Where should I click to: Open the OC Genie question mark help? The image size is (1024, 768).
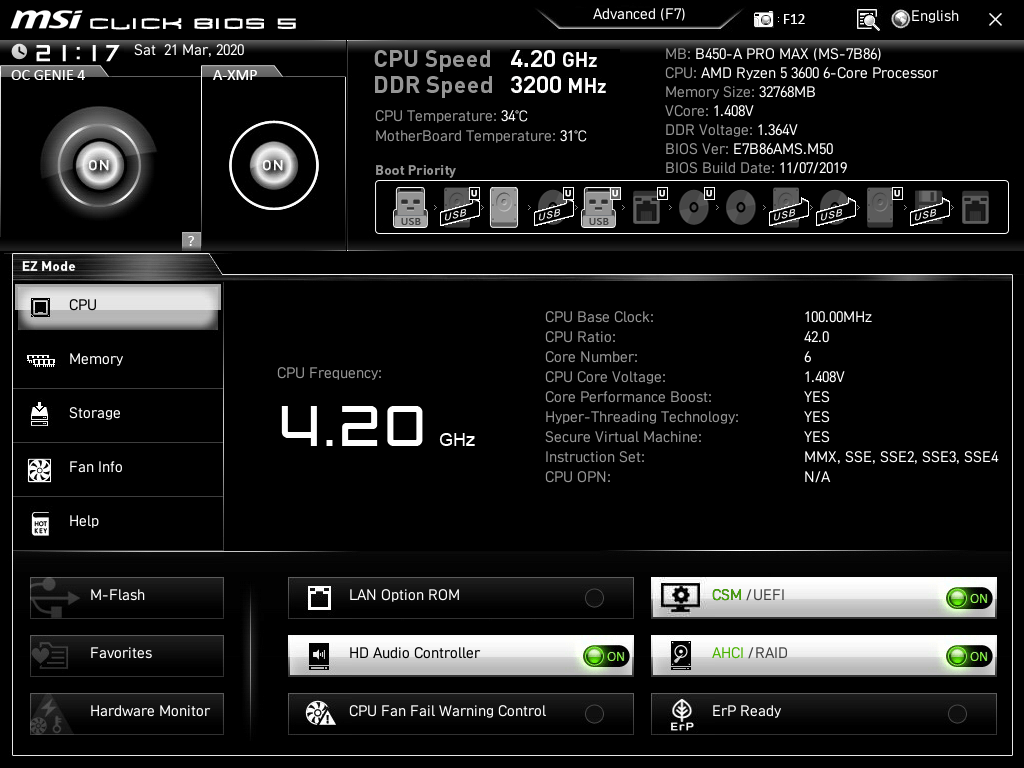191,240
